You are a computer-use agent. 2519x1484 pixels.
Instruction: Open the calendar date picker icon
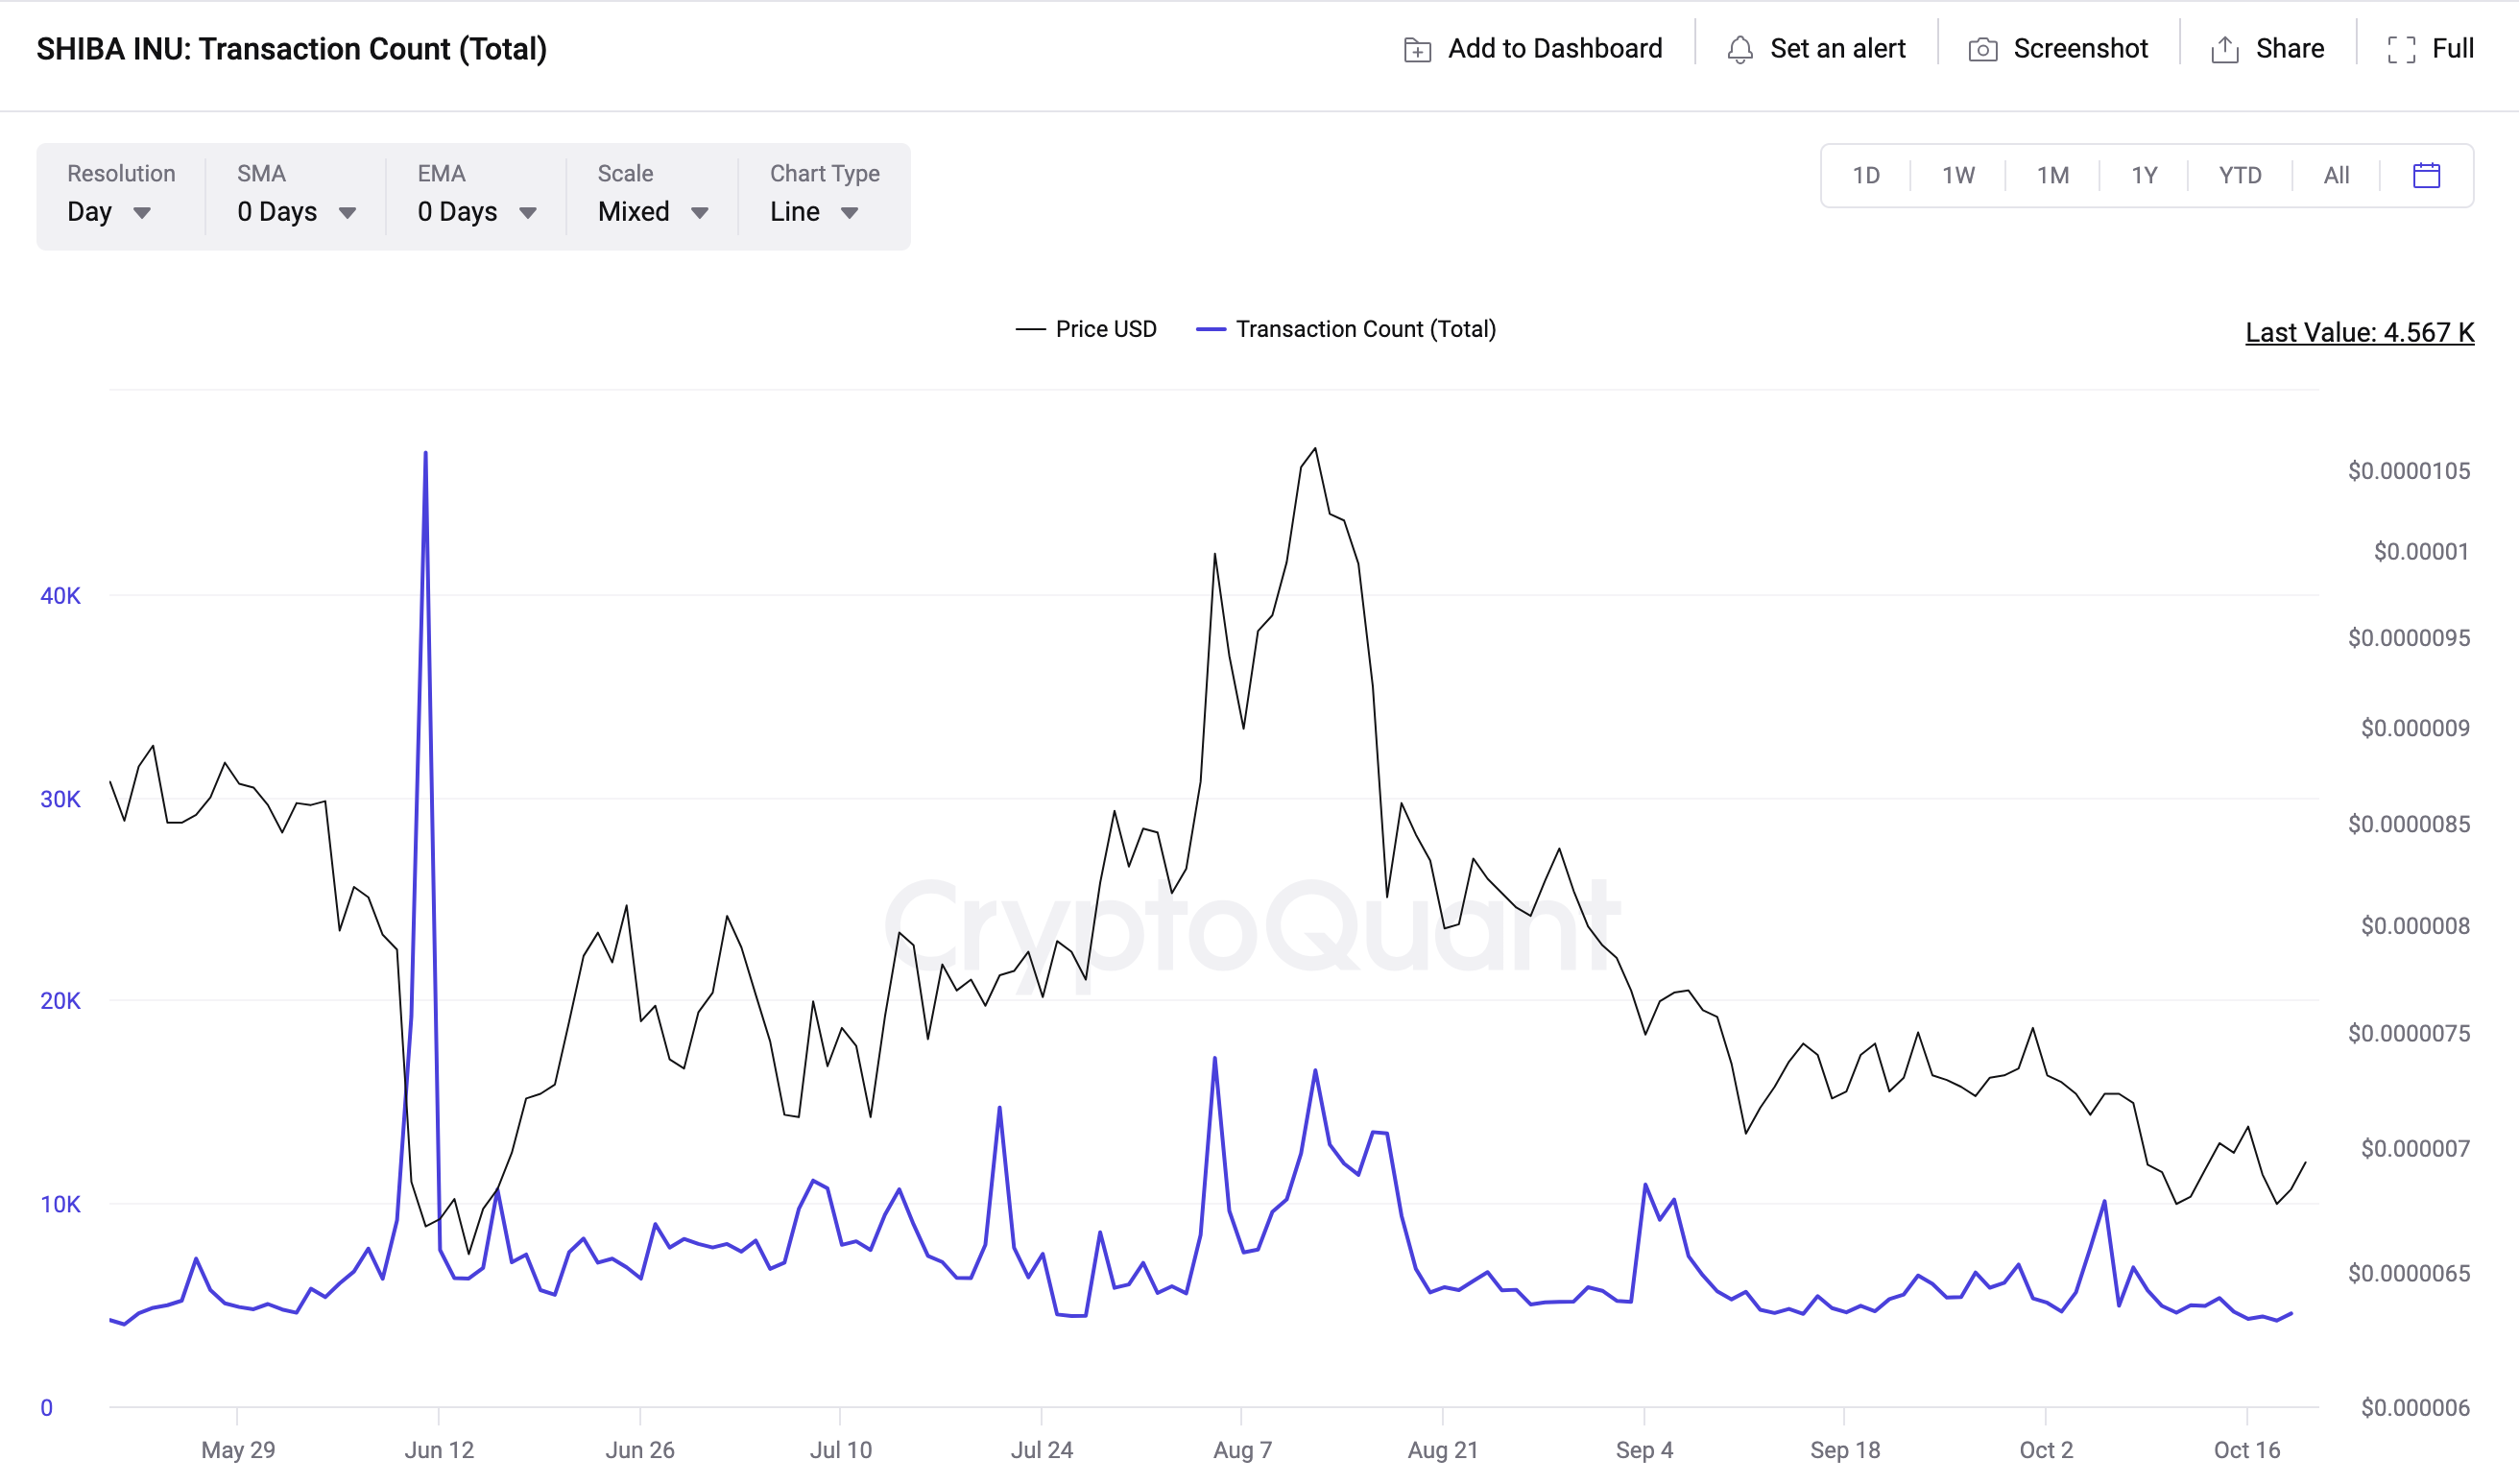pos(2426,175)
